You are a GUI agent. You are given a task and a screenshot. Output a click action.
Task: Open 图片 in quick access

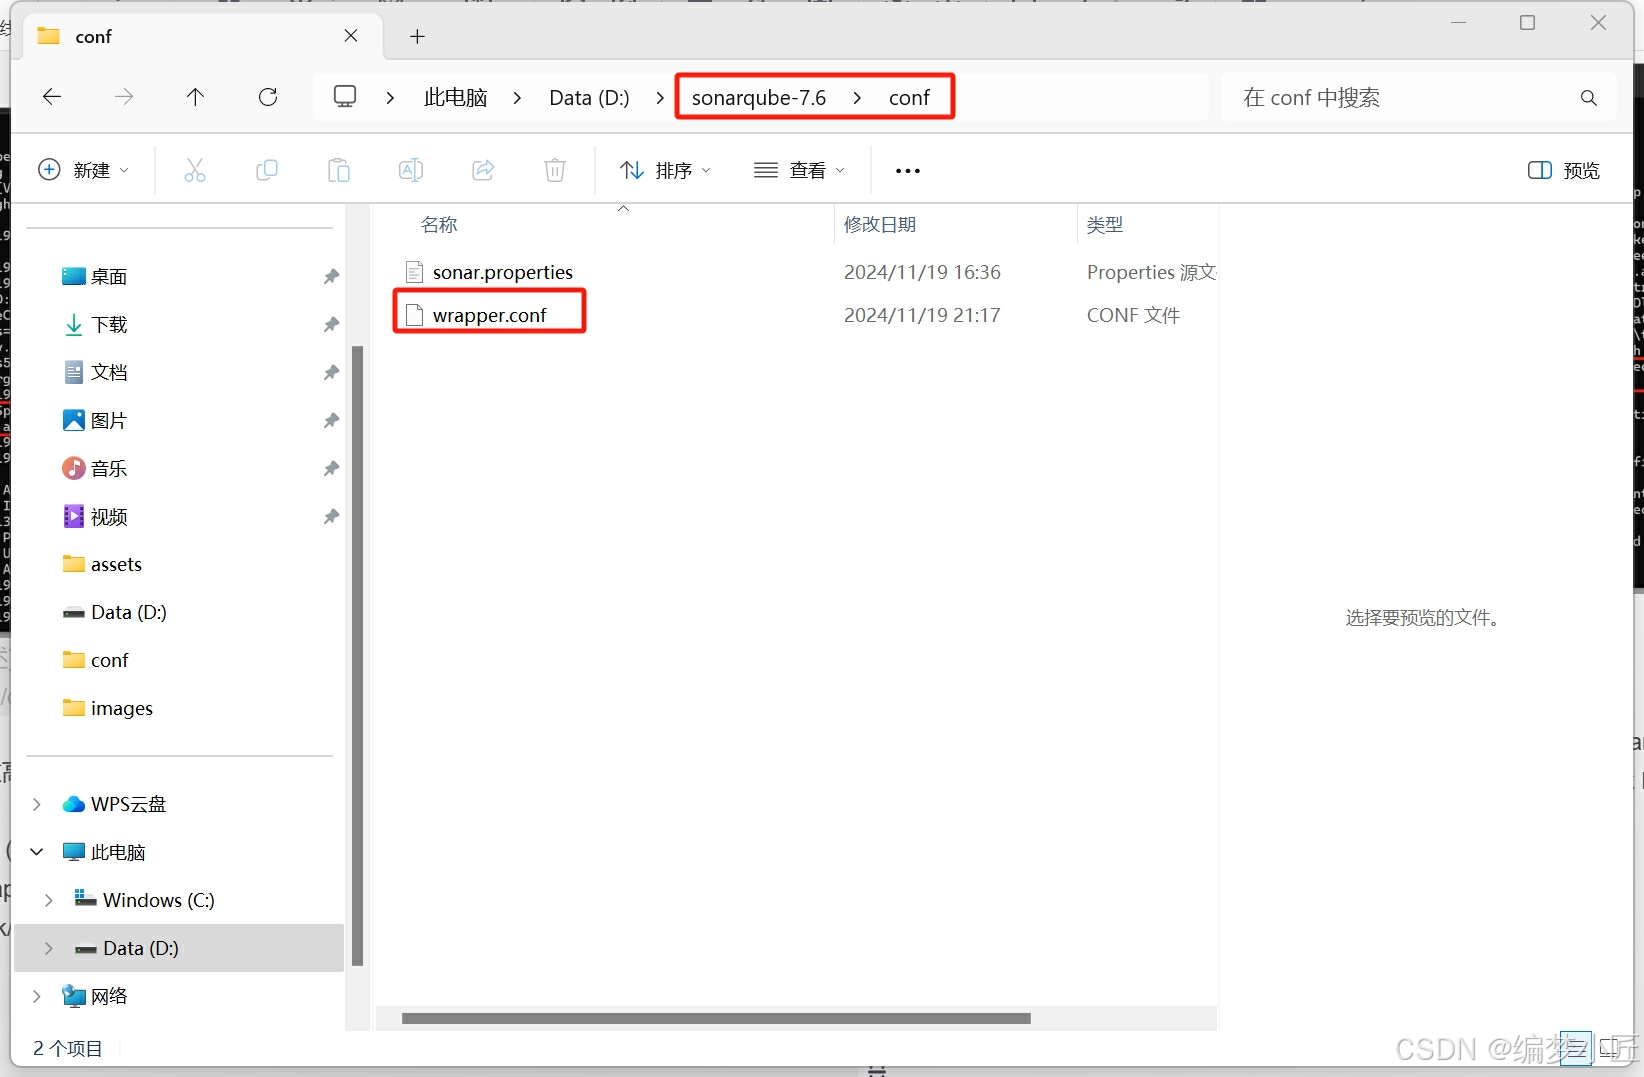coord(109,420)
